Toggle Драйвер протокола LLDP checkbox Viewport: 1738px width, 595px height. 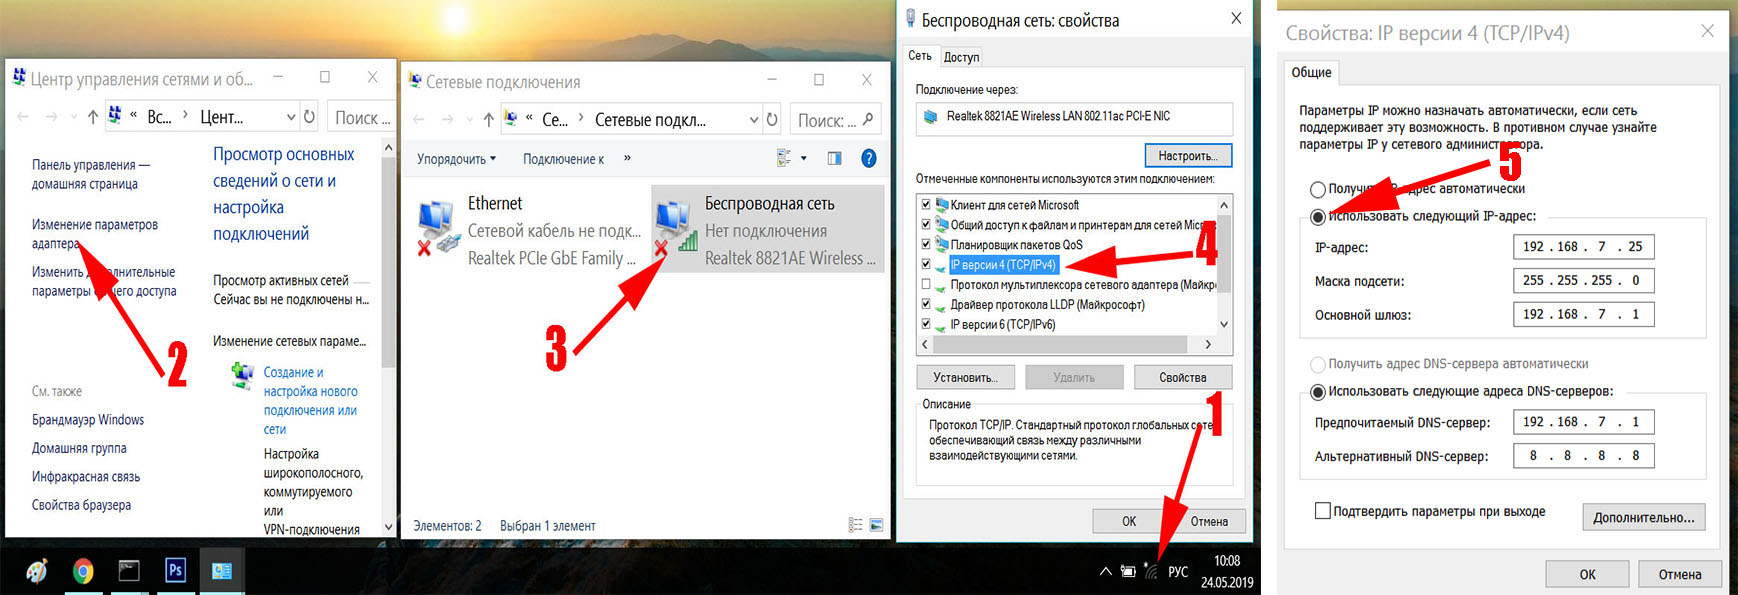coord(926,304)
